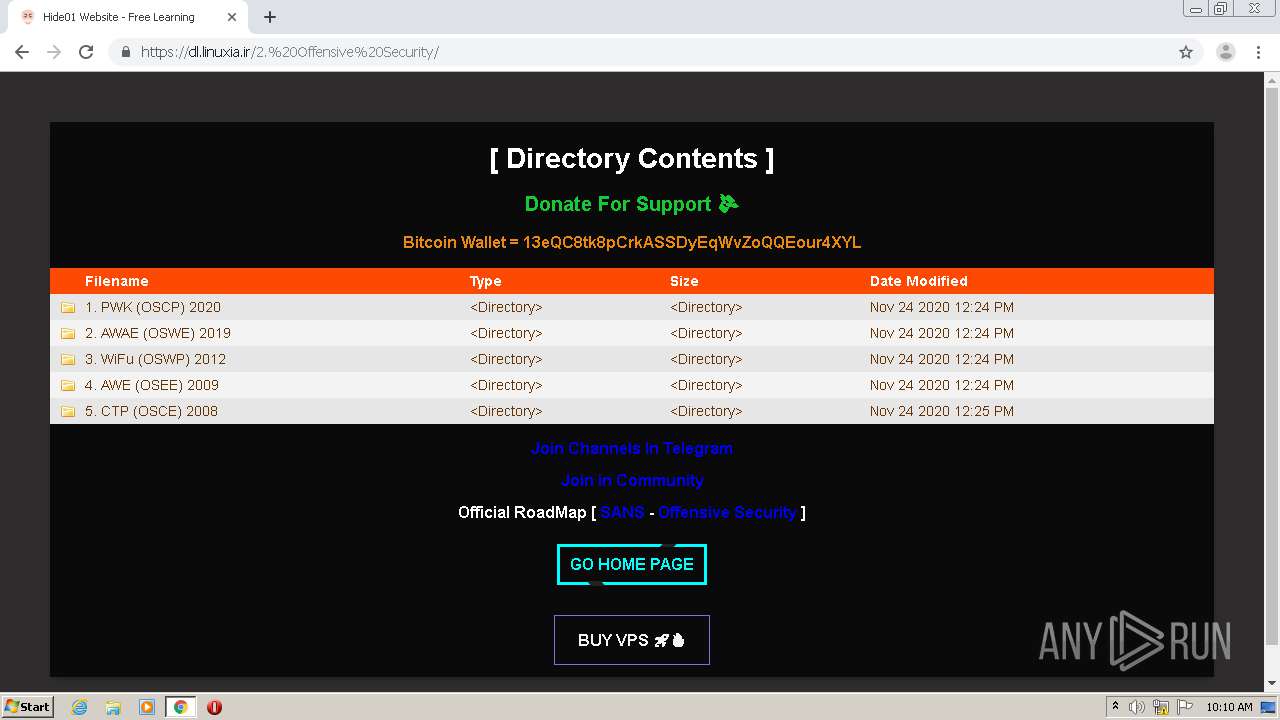The height and width of the screenshot is (720, 1280).
Task: Click the Size column header
Action: point(684,281)
